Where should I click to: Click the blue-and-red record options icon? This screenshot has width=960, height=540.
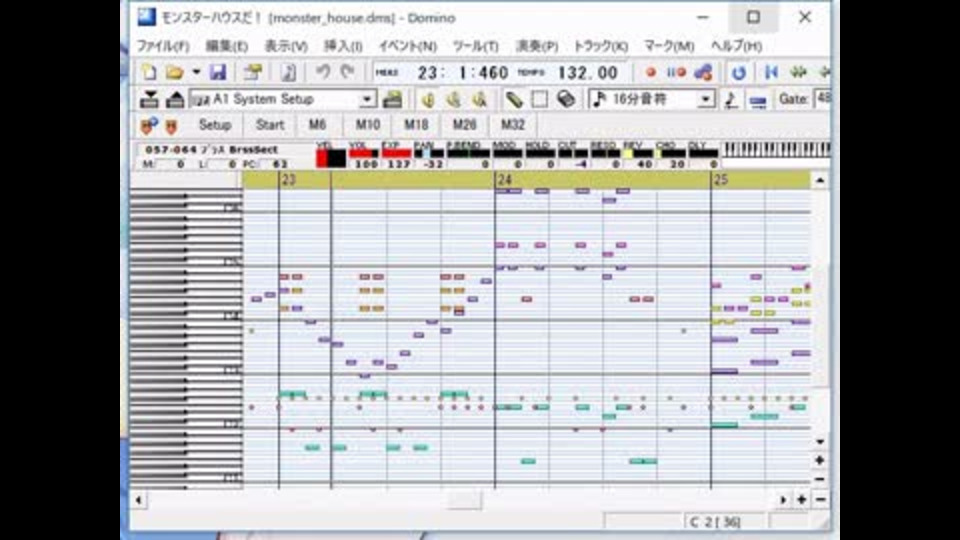(x=703, y=72)
